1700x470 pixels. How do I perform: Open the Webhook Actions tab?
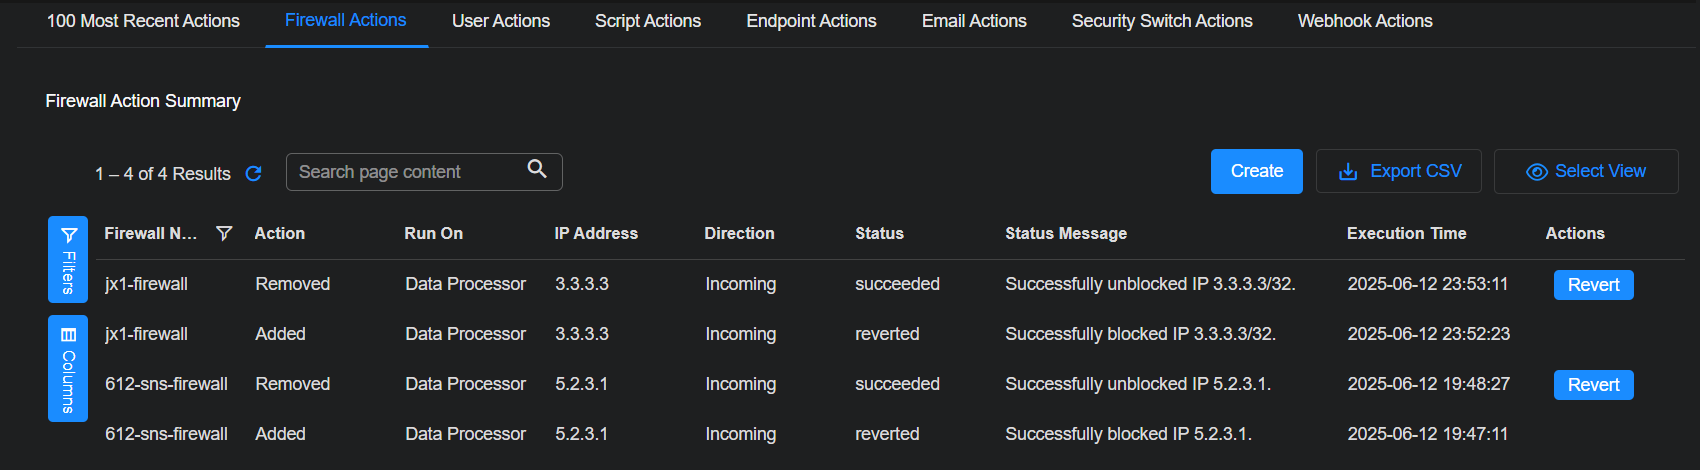1365,21
